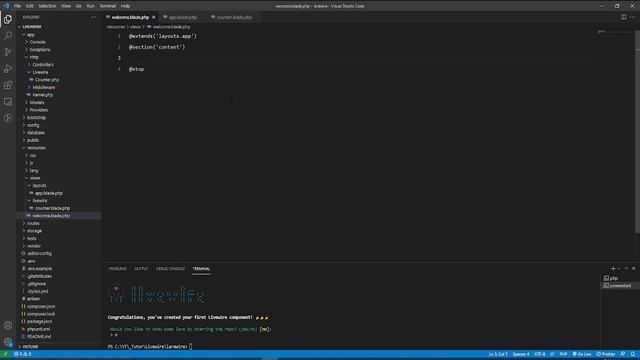
Task: Open the Terminal menu
Action: pyautogui.click(x=107, y=6)
